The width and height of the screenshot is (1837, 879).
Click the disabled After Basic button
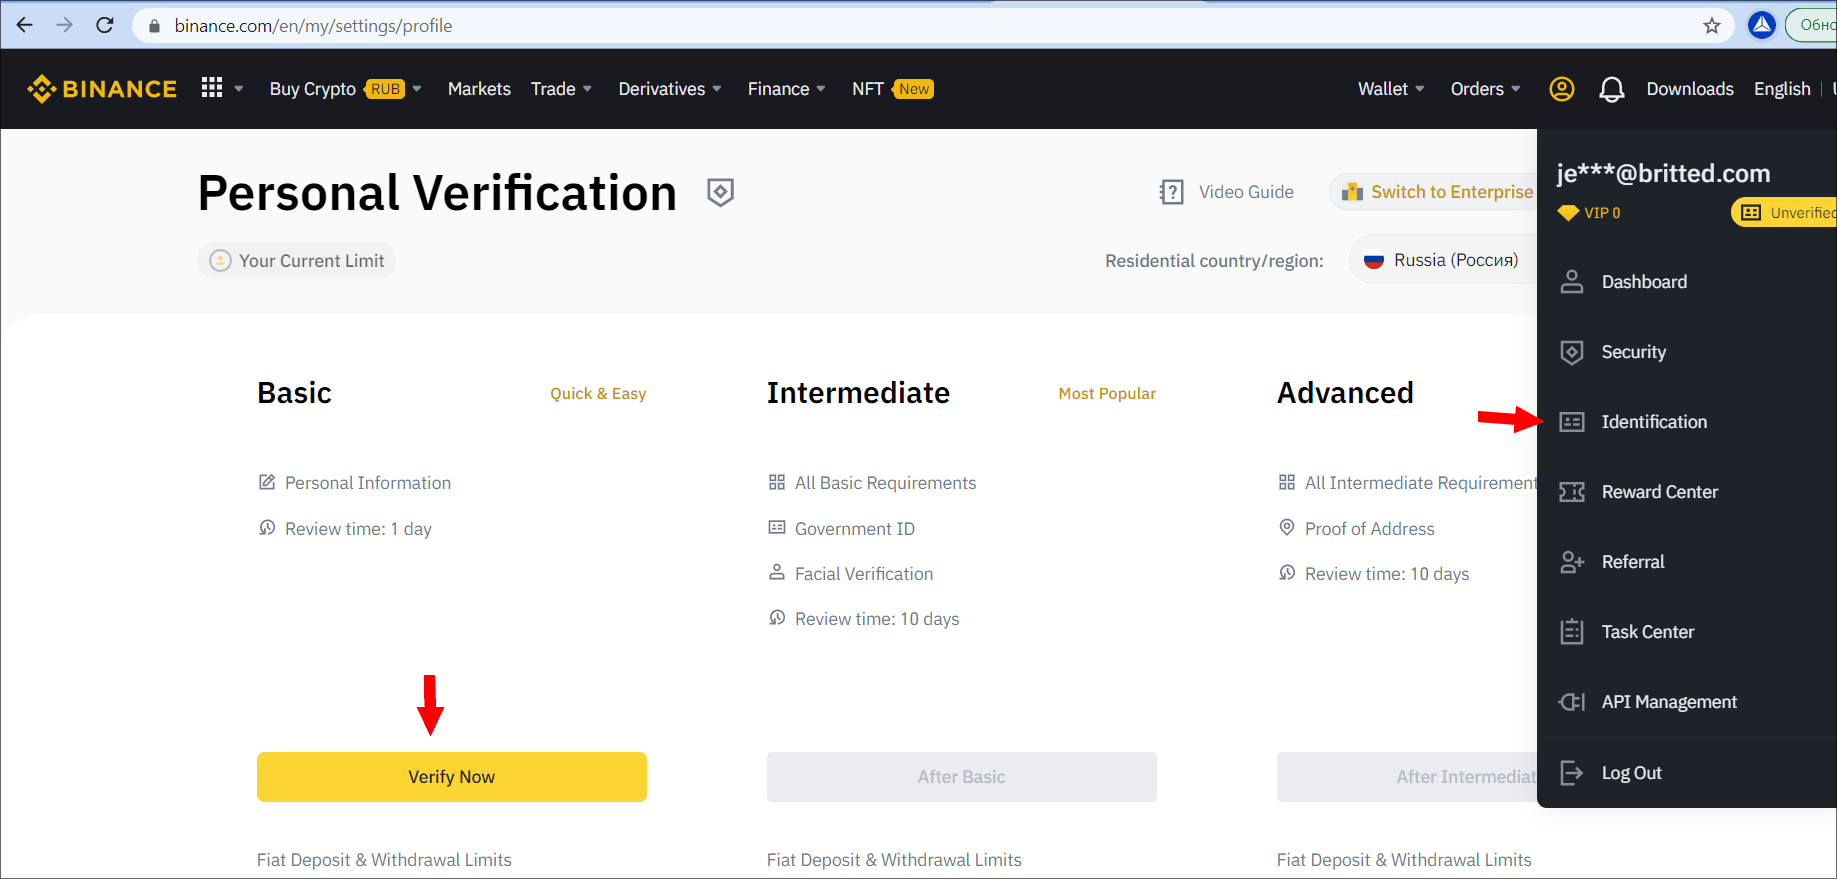962,777
